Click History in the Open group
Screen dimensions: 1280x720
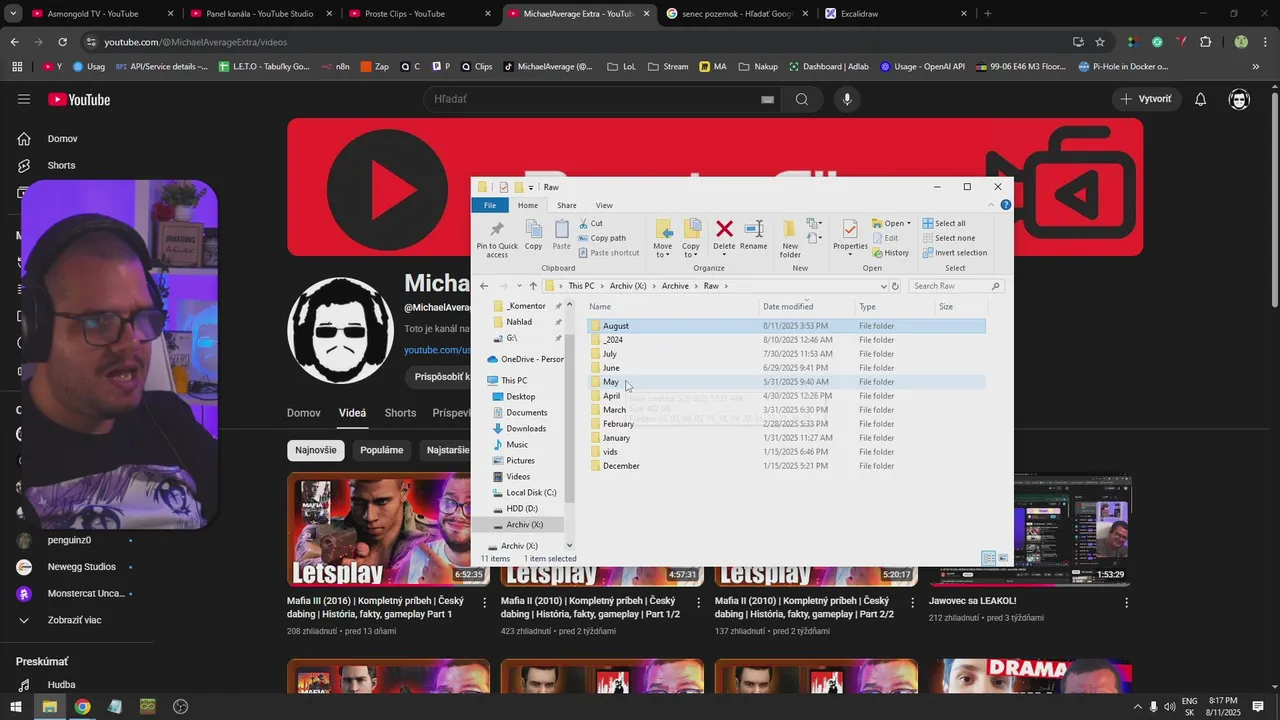pos(890,253)
